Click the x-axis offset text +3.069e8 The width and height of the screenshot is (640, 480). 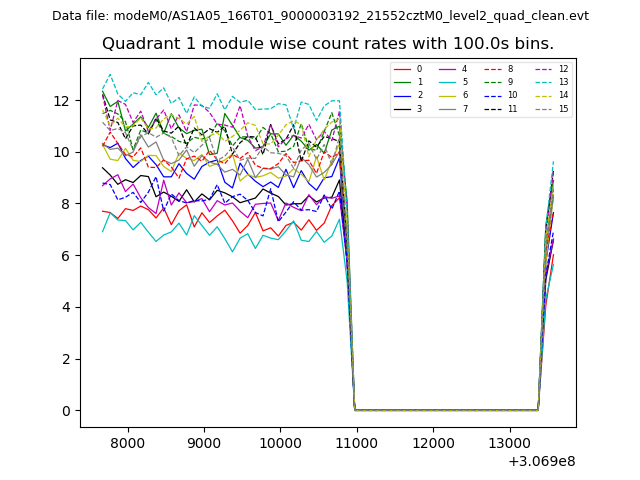(x=541, y=461)
